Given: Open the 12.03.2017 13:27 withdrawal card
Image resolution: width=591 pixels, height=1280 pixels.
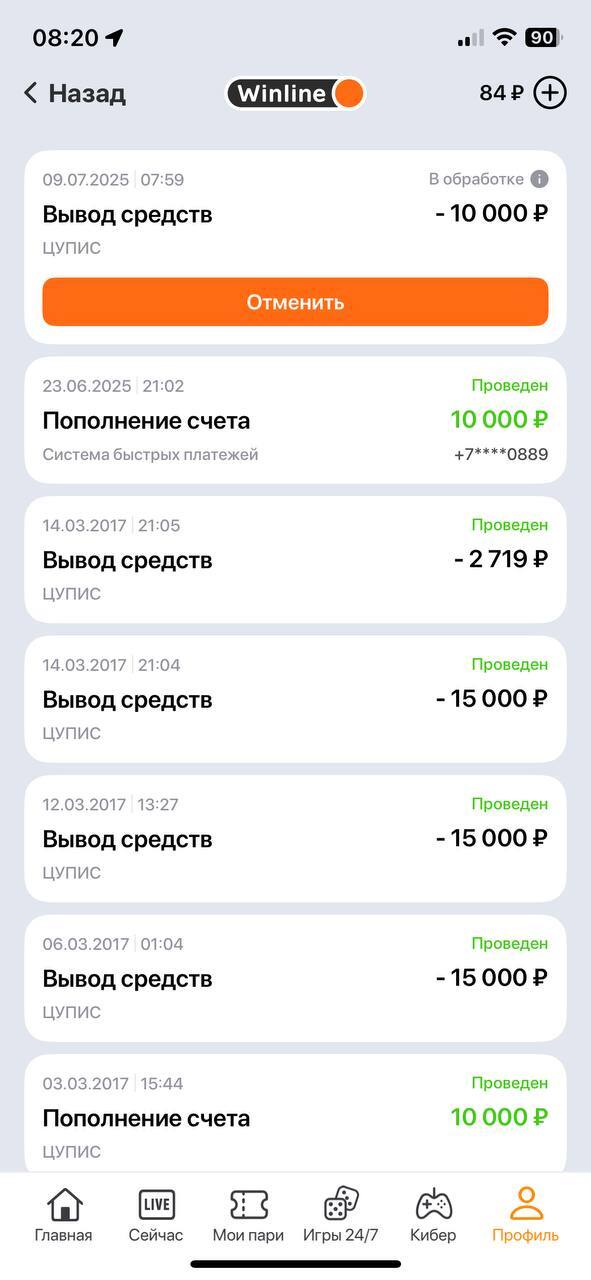Looking at the screenshot, I should [295, 839].
